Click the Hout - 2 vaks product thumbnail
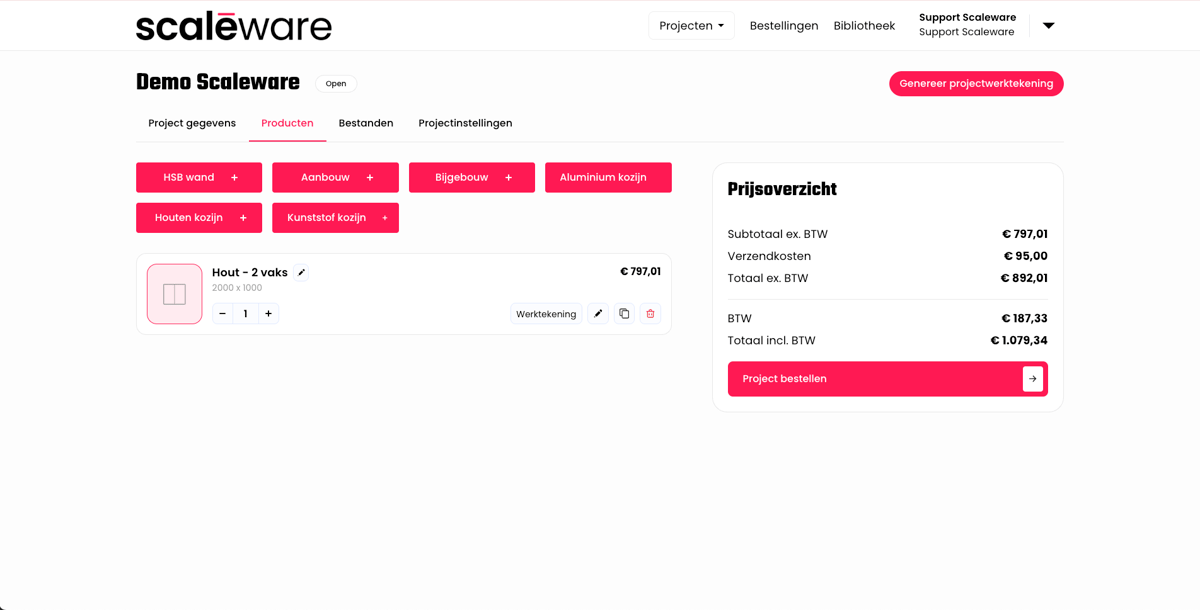Viewport: 1200px width, 610px height. point(175,294)
